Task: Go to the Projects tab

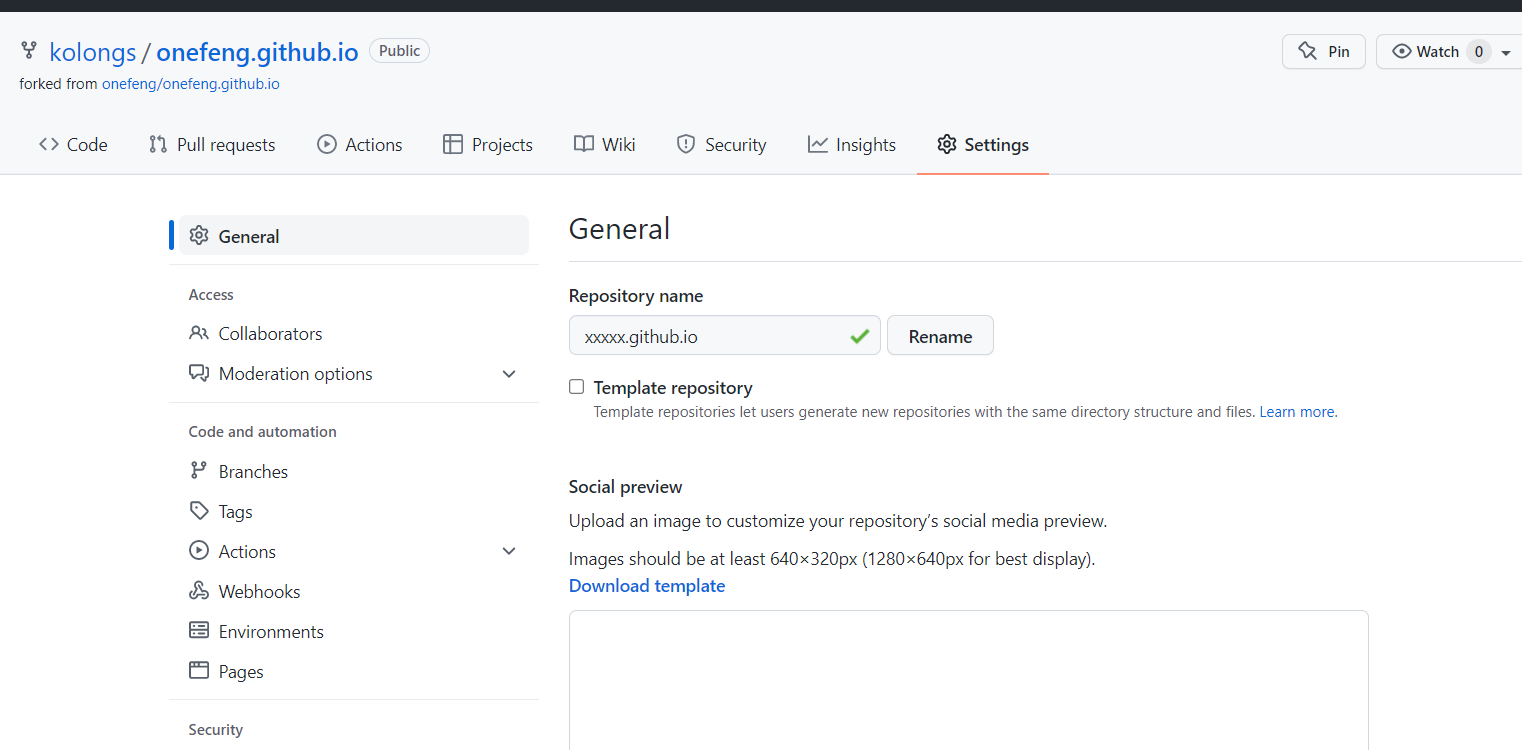Action: (x=488, y=145)
